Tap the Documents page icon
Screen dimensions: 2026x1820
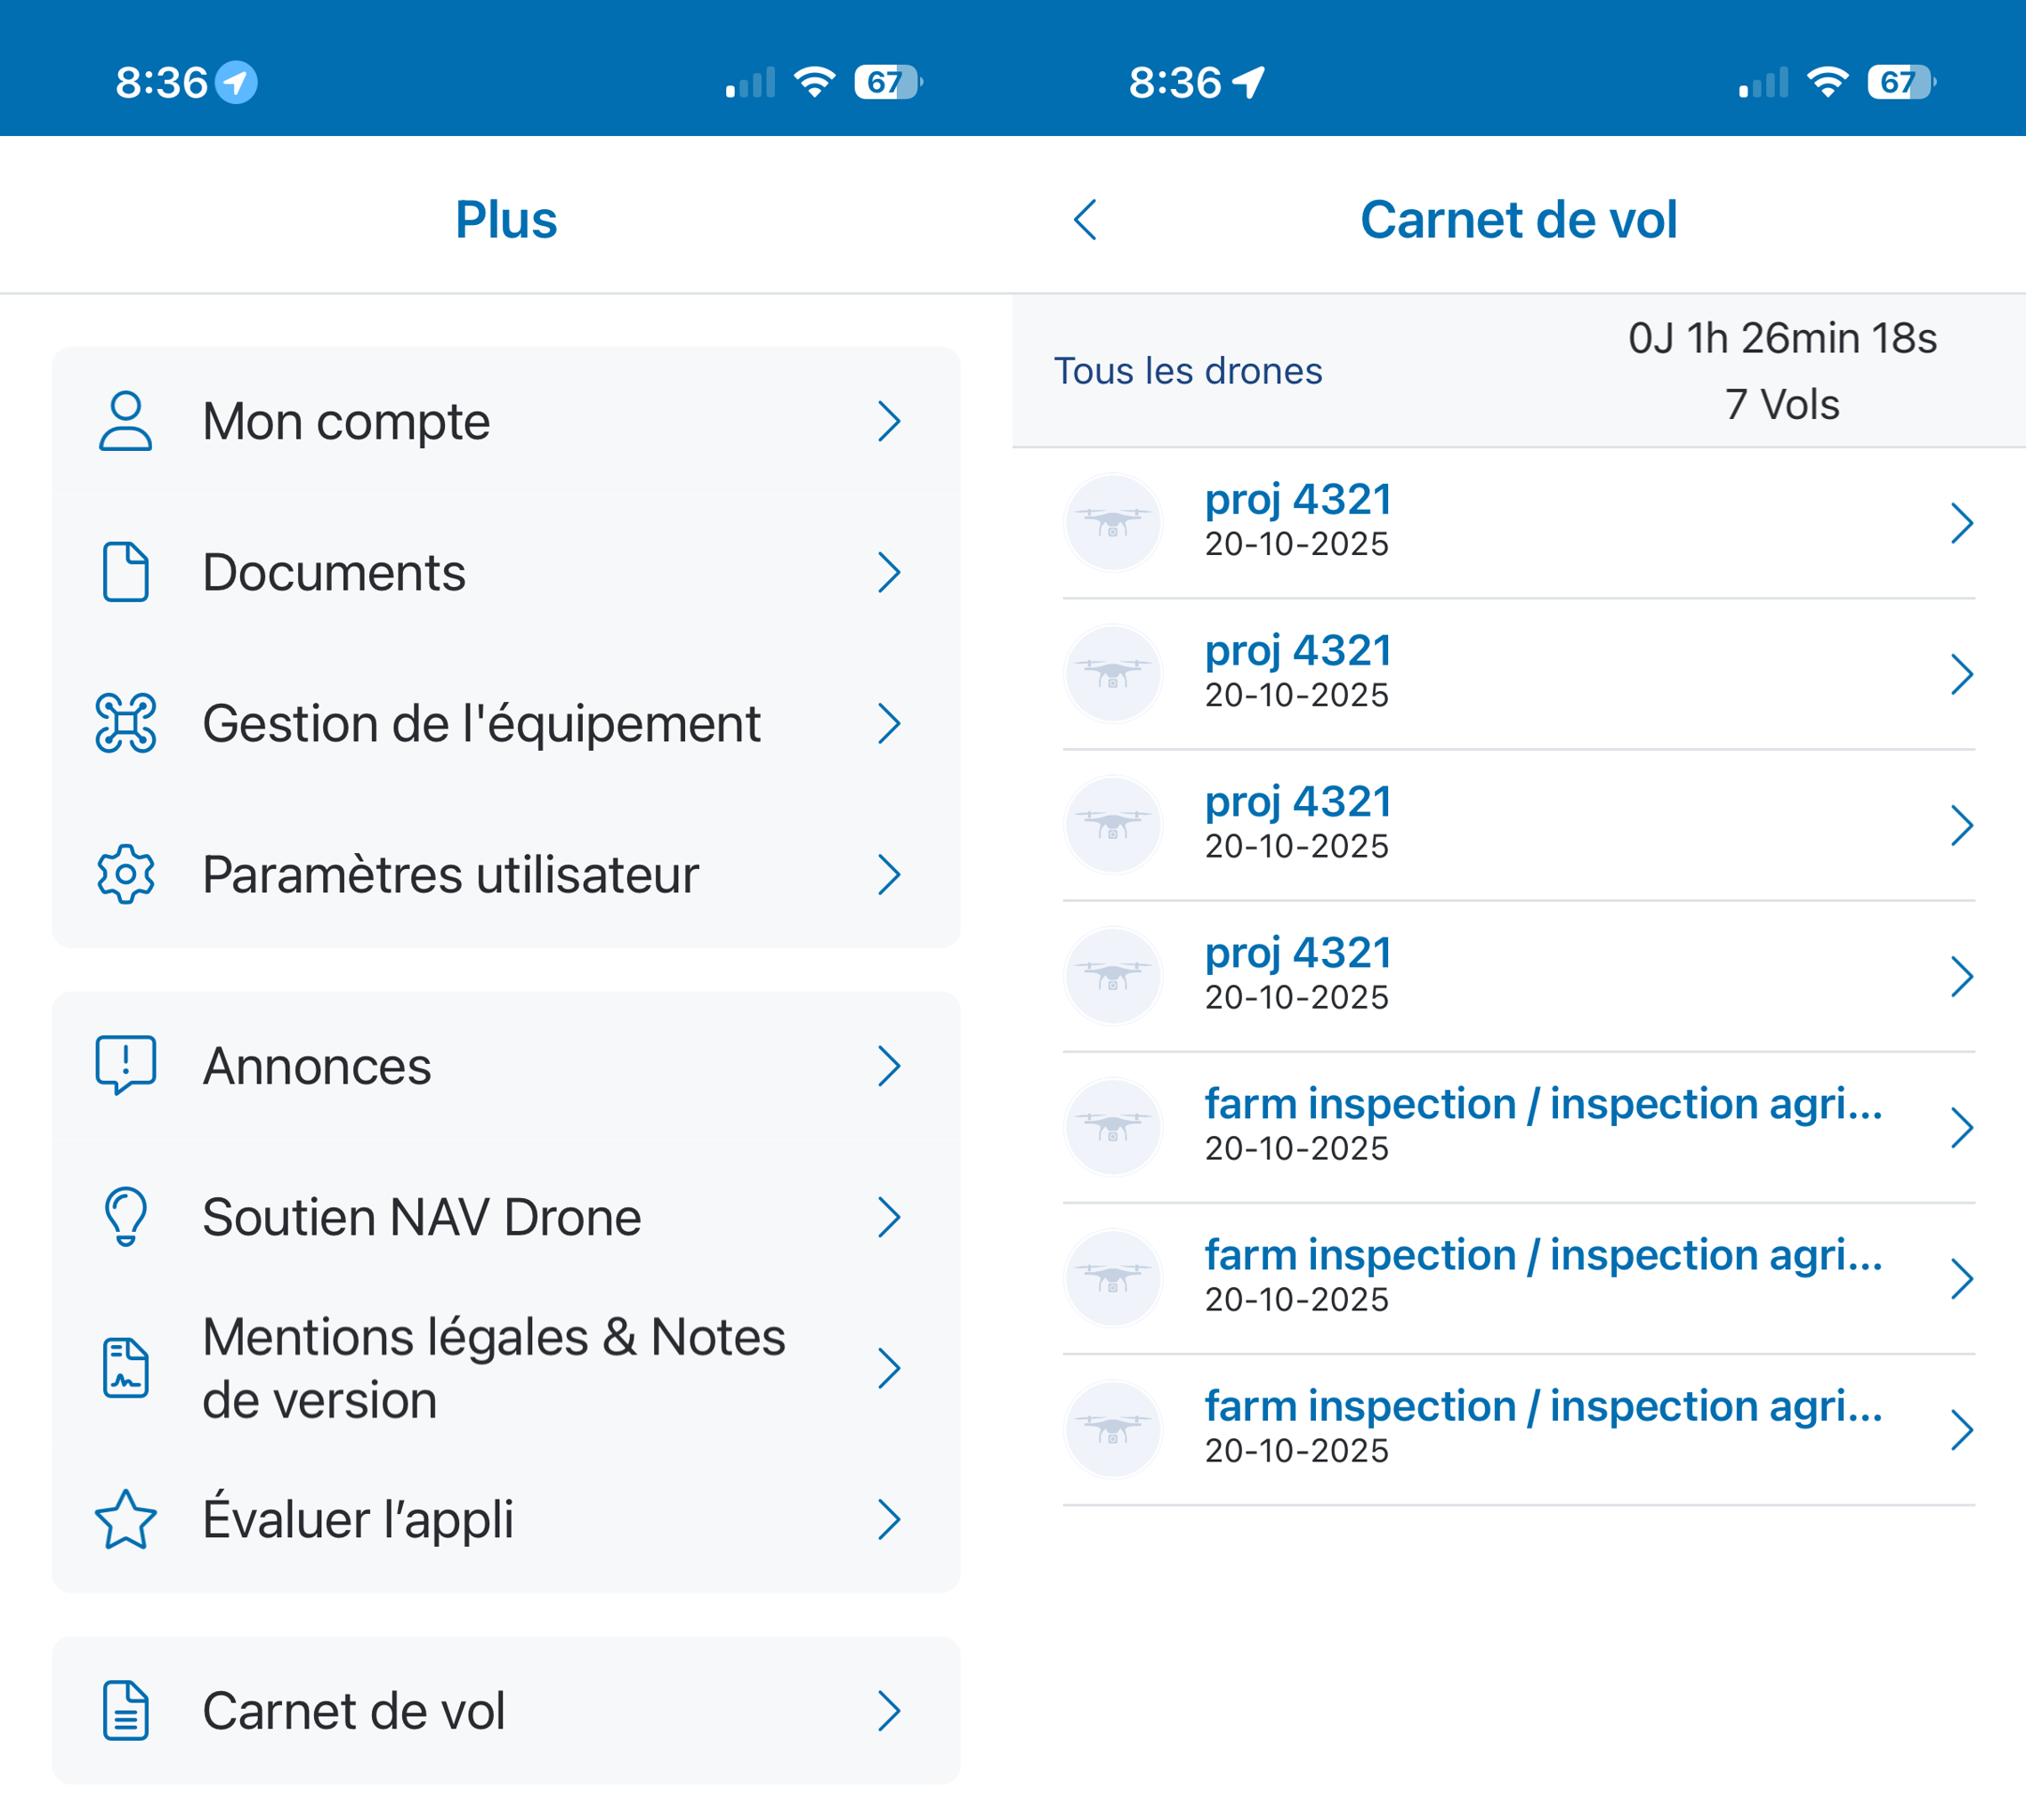pos(125,572)
